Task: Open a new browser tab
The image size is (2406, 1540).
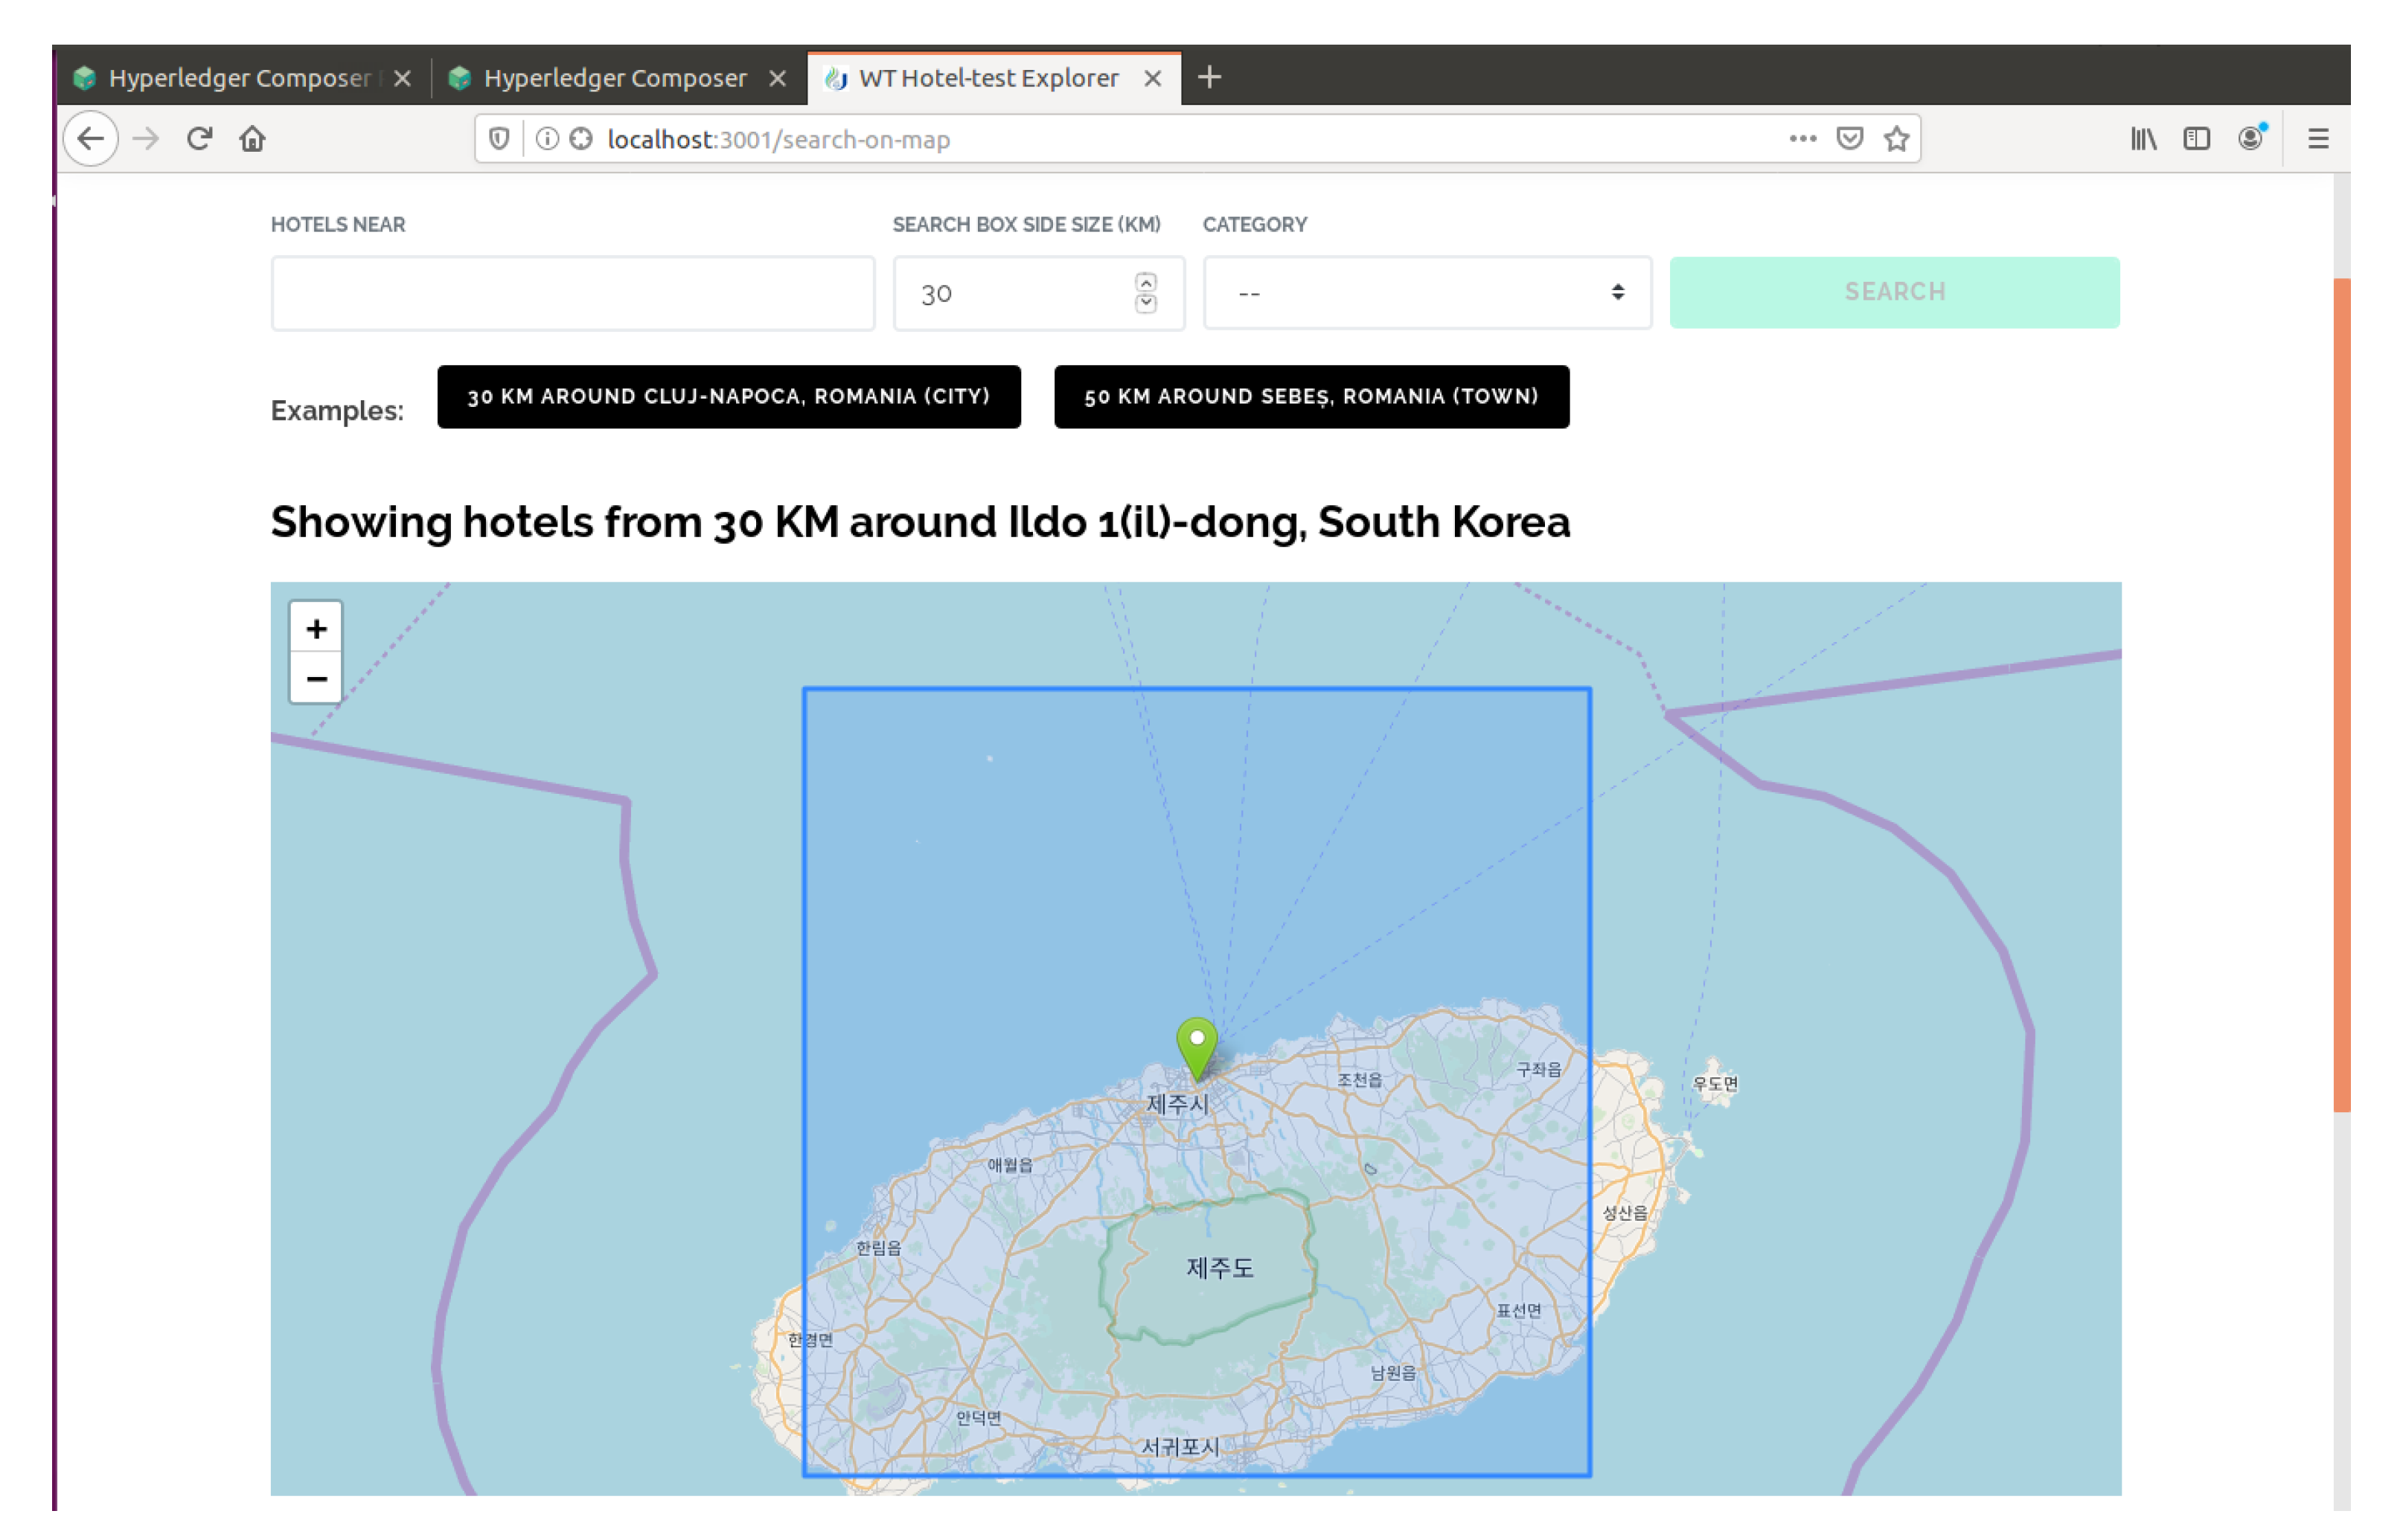Action: 1209,77
